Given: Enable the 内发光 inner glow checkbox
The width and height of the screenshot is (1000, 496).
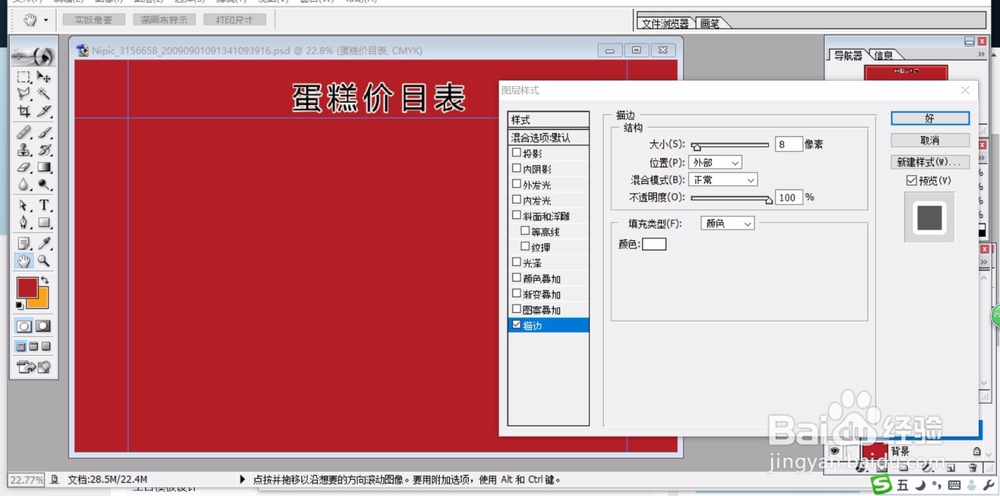Looking at the screenshot, I should 517,200.
